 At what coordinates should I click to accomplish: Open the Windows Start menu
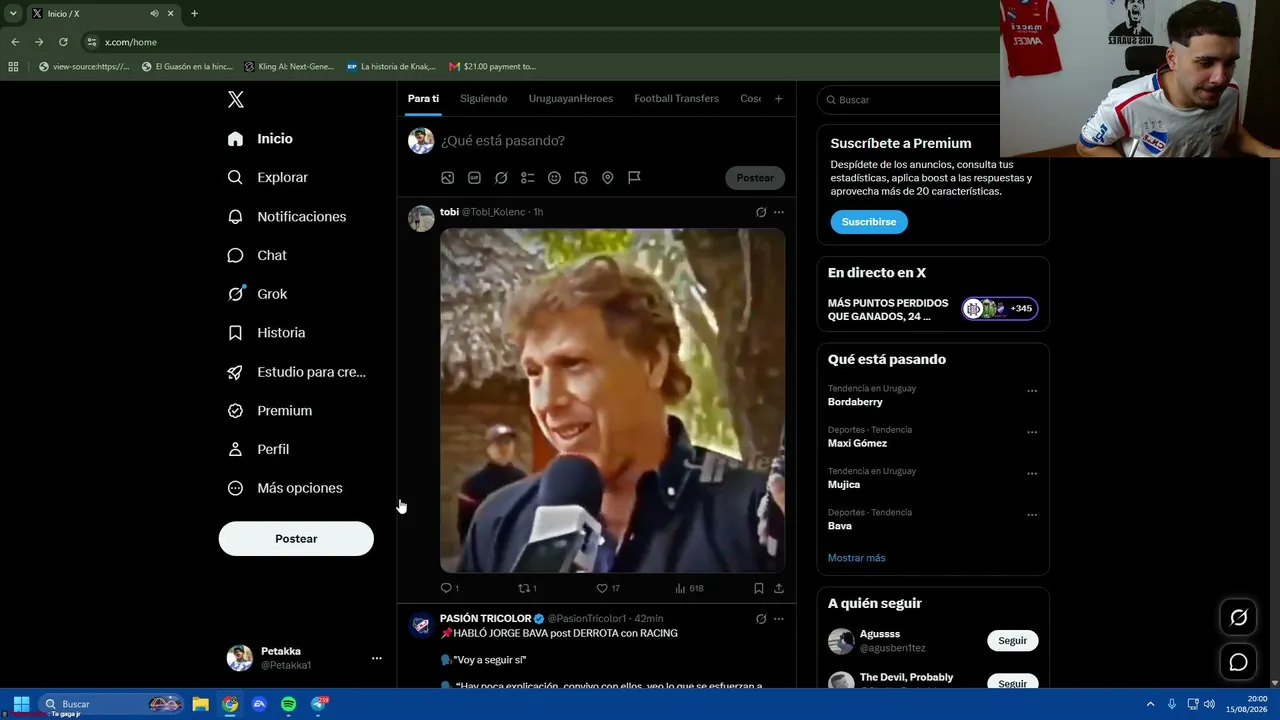(21, 704)
